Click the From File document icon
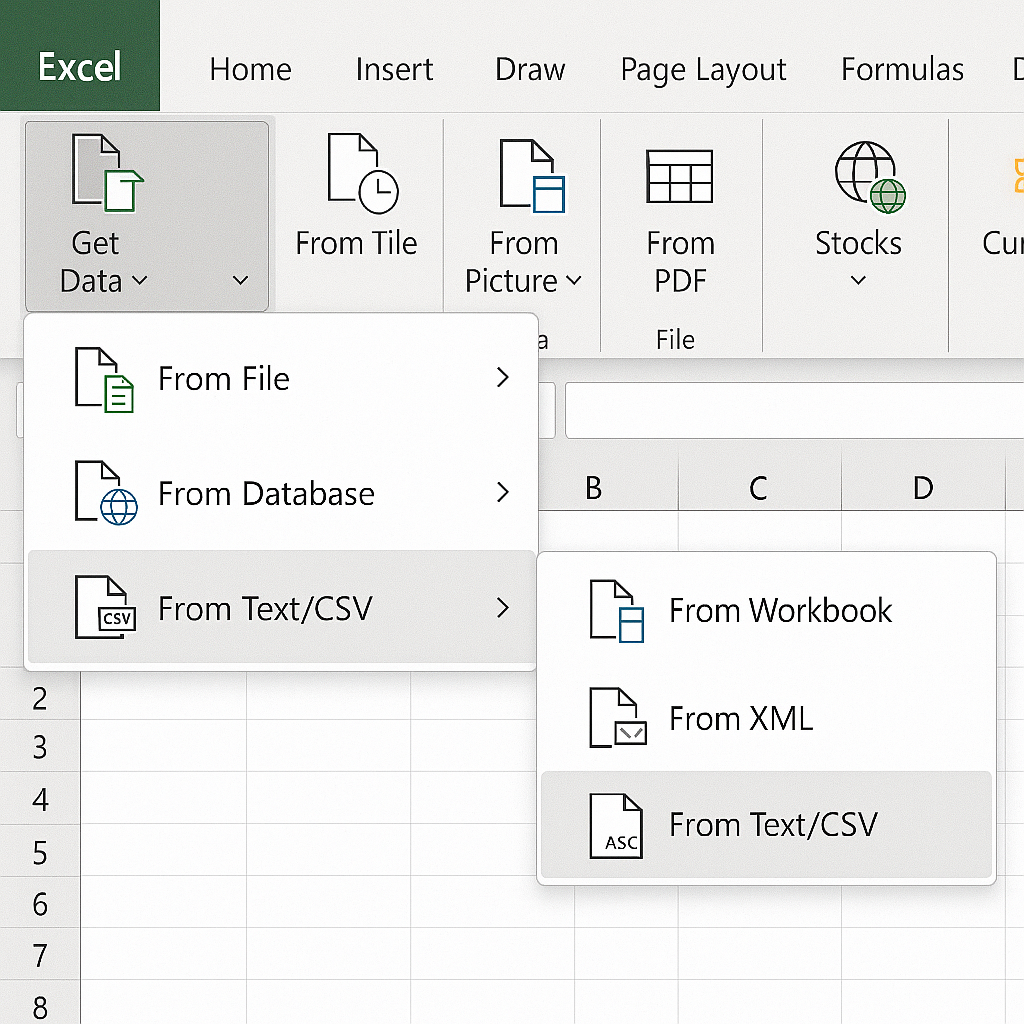1024x1024 pixels. coord(104,379)
